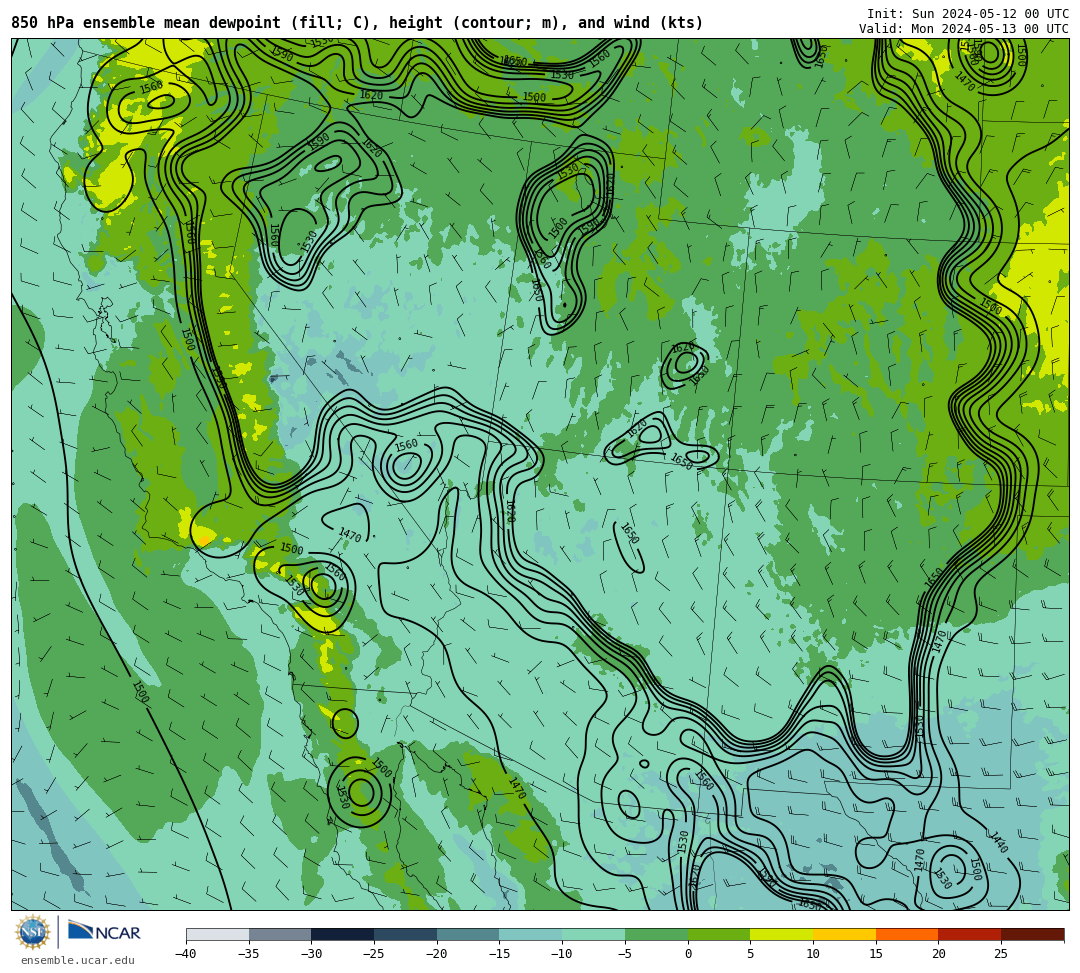The image size is (1080, 973).
Task: Click the -35 to -30 gray-blue color swatch
Action: [x=280, y=934]
